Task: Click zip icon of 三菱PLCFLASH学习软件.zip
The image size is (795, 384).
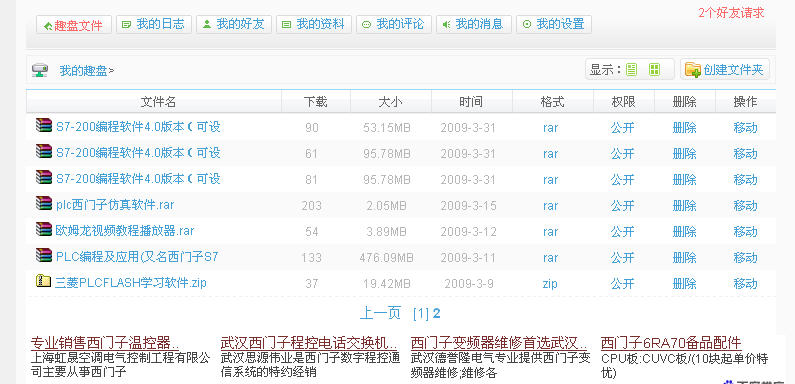Action: 43,281
